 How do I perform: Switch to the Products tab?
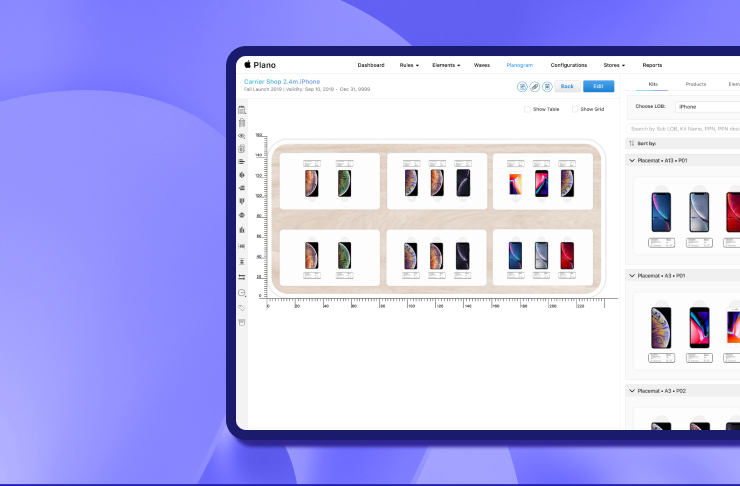696,84
